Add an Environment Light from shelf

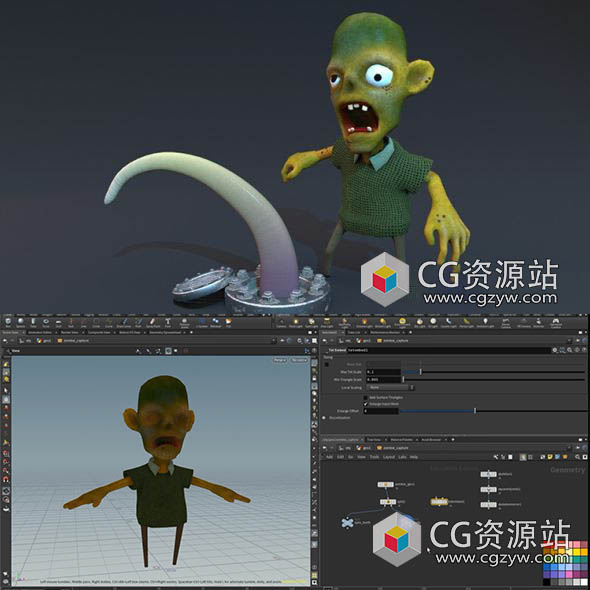pos(402,323)
